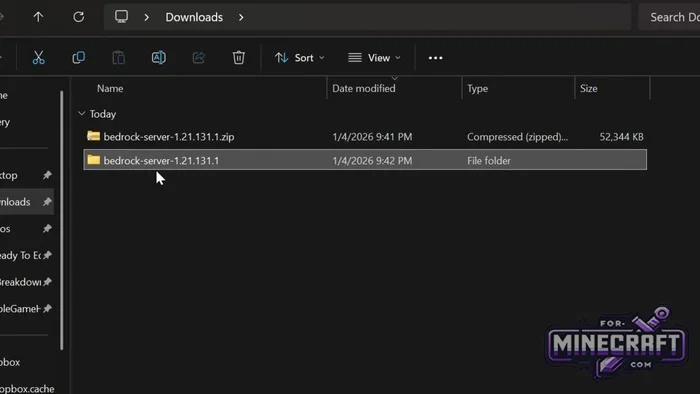Click folder icon of bedrock-server-1.21.131.1 folder
700x394 pixels.
coord(93,160)
